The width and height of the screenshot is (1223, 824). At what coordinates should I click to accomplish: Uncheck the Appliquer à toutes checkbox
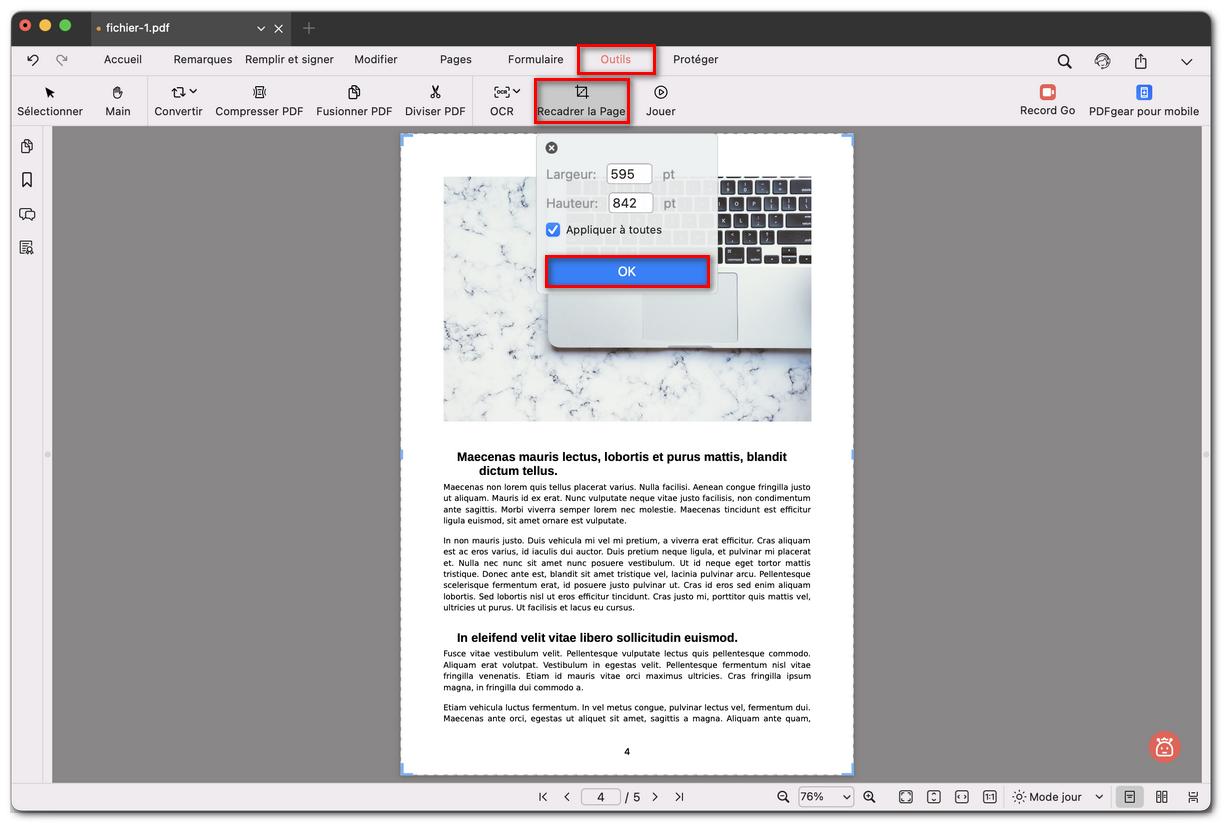553,229
